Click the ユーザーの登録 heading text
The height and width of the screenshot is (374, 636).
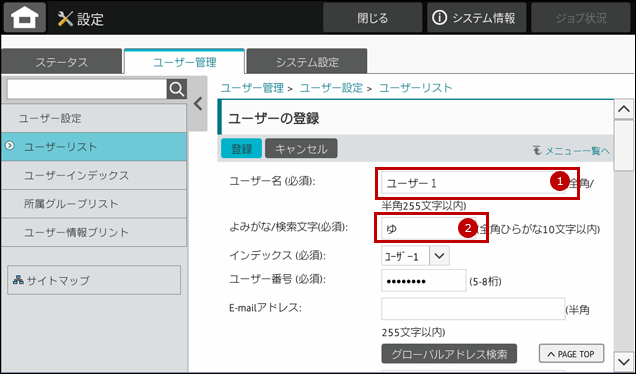point(273,118)
